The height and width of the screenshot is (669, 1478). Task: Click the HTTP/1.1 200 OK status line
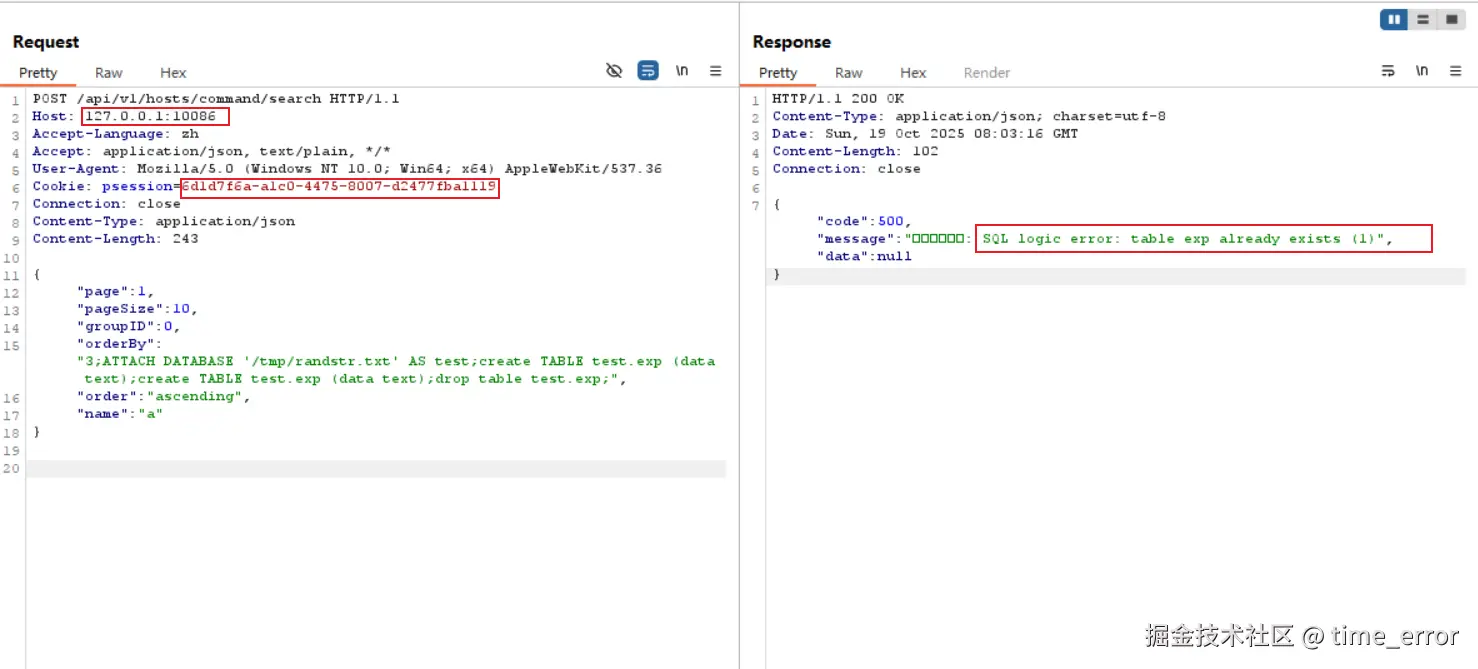pos(838,99)
